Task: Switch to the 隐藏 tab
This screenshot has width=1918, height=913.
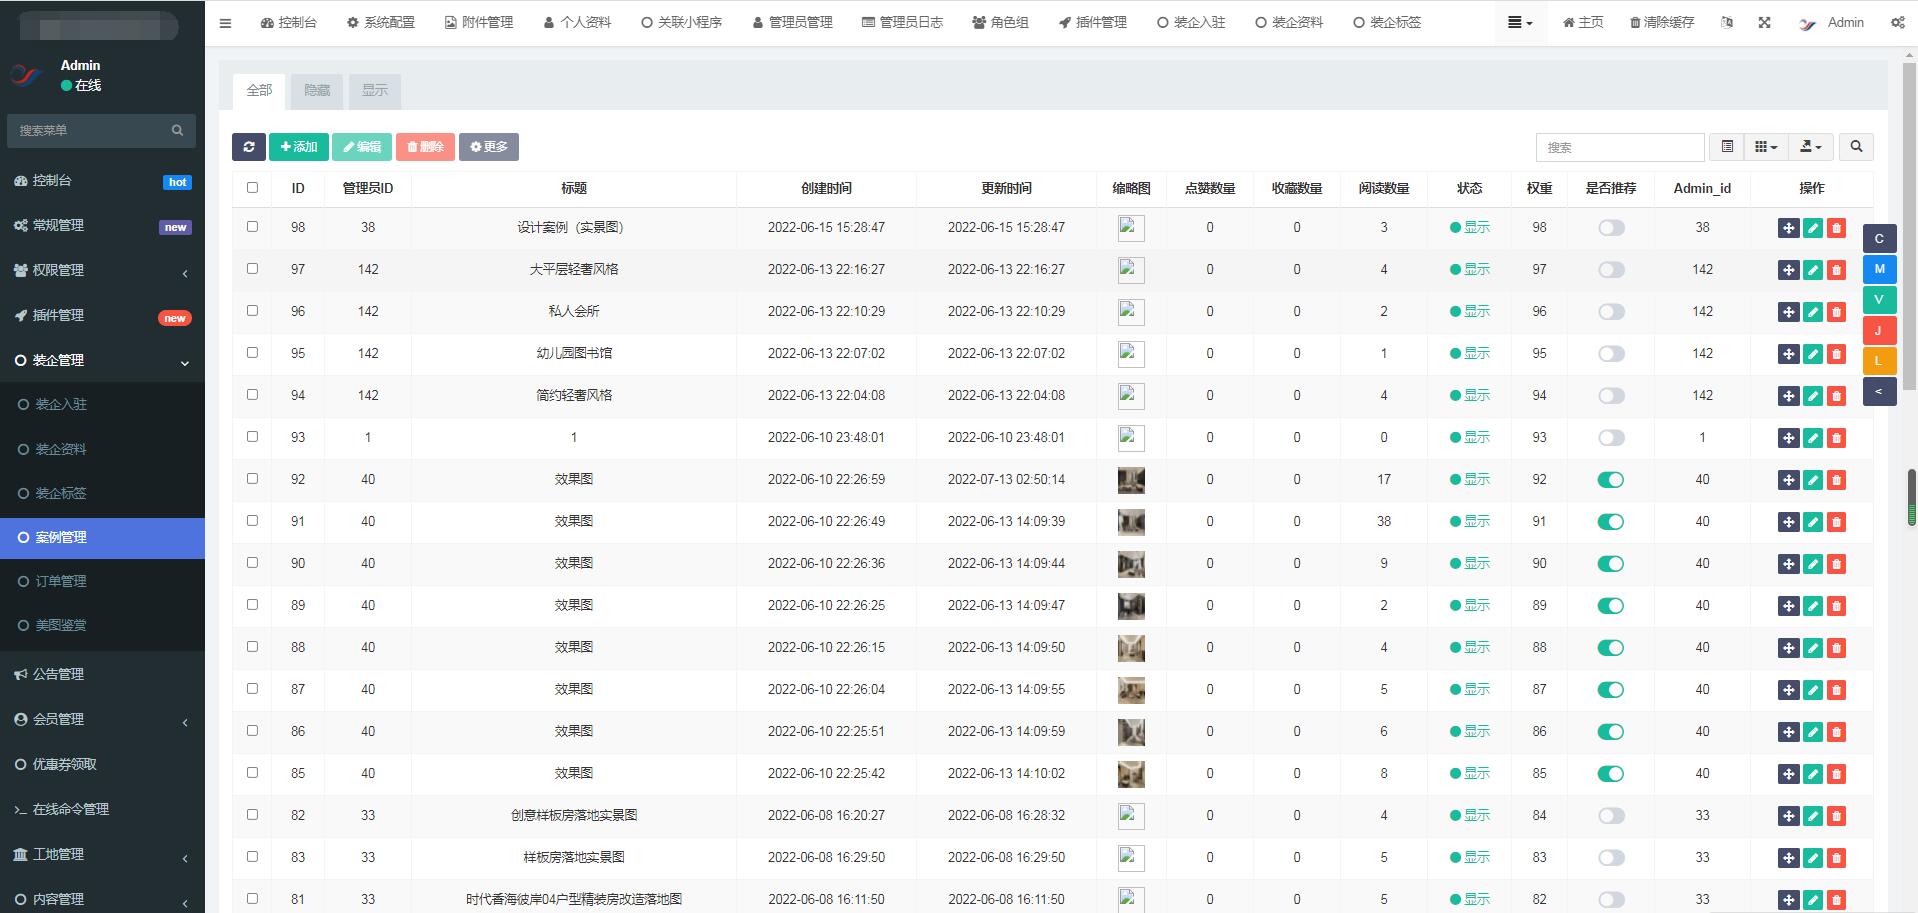Action: point(317,90)
